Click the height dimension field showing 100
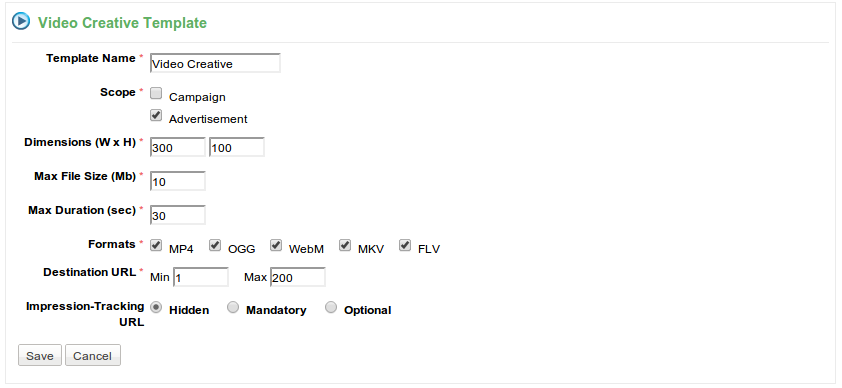This screenshot has height=388, width=842. point(236,147)
